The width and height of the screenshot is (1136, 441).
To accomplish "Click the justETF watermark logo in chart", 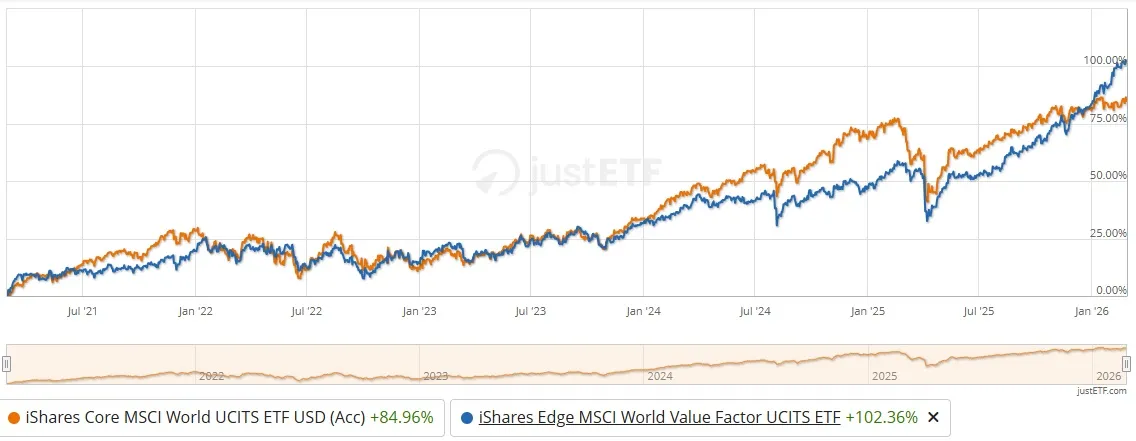I will [x=567, y=172].
